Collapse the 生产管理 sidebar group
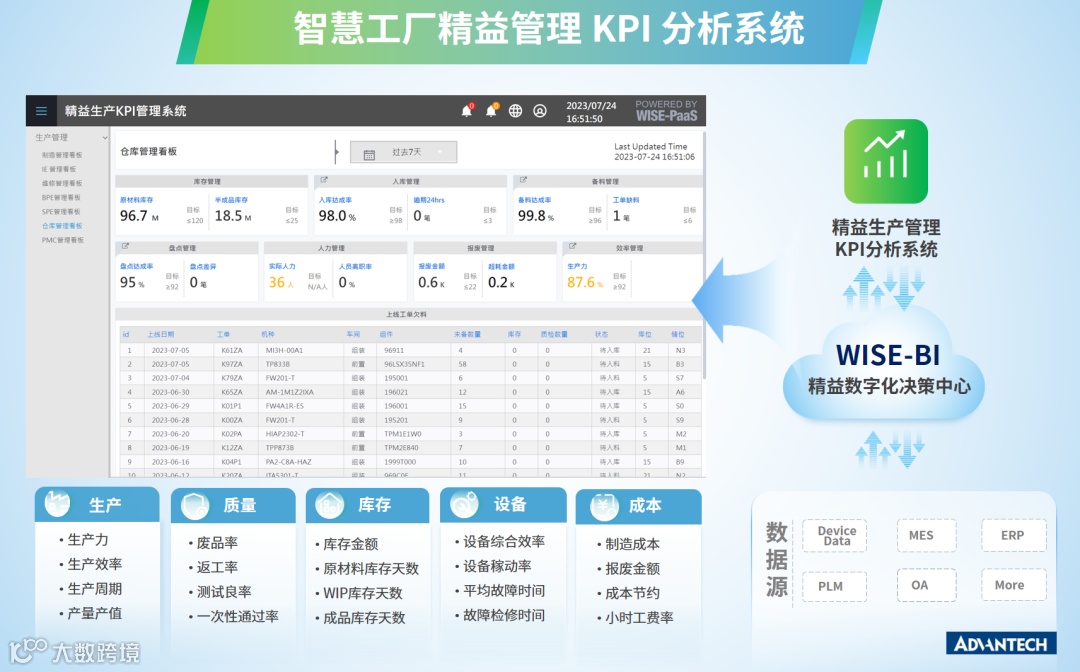1080x672 pixels. [105, 138]
